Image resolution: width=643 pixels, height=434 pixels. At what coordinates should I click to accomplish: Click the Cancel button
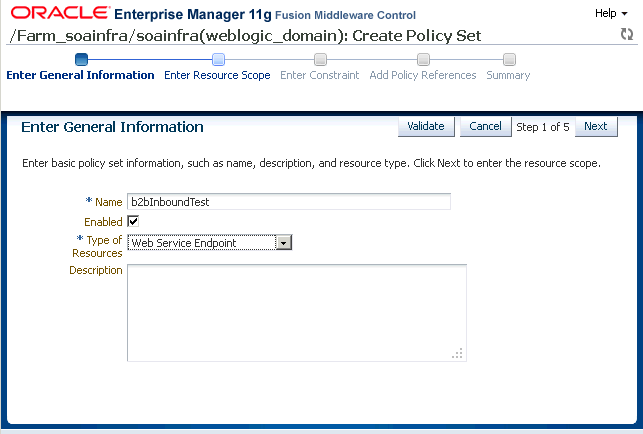pyautogui.click(x=486, y=126)
